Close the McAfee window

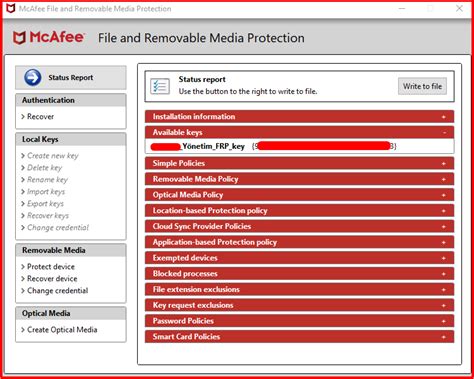[x=459, y=8]
